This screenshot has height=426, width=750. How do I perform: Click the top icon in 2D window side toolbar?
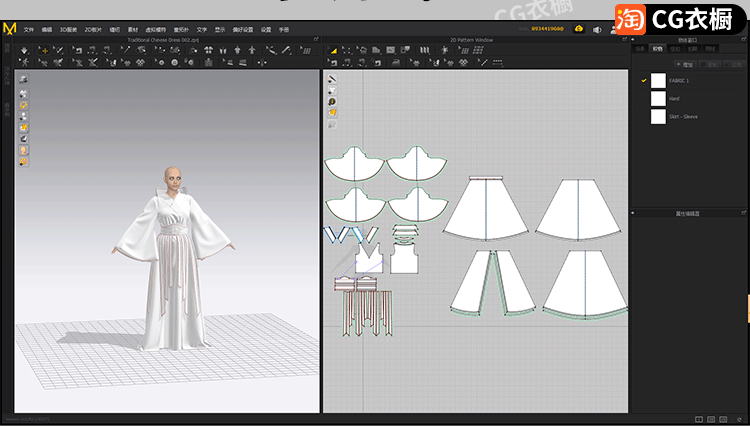332,79
